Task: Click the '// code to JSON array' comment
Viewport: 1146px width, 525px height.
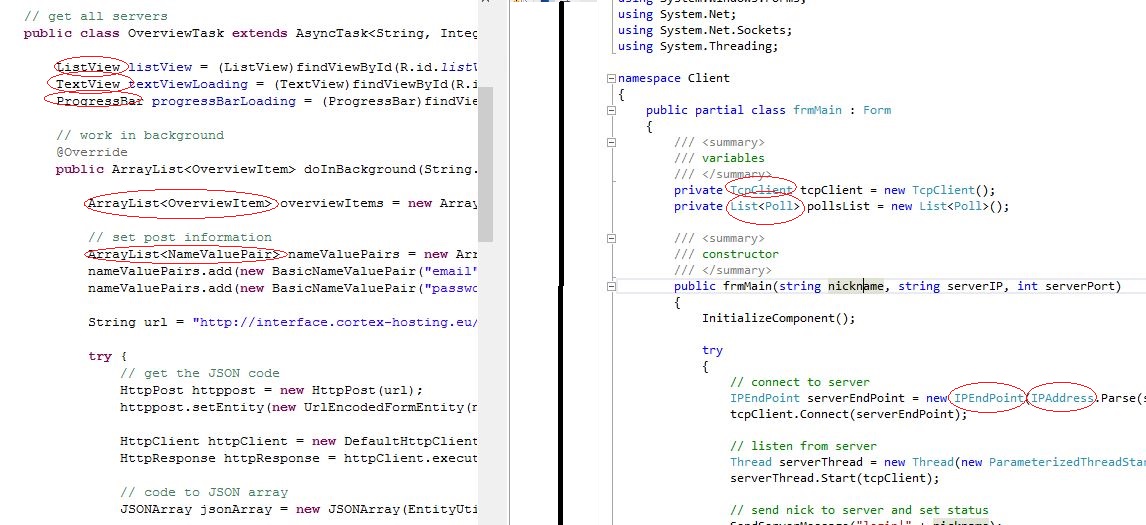Action: (204, 492)
